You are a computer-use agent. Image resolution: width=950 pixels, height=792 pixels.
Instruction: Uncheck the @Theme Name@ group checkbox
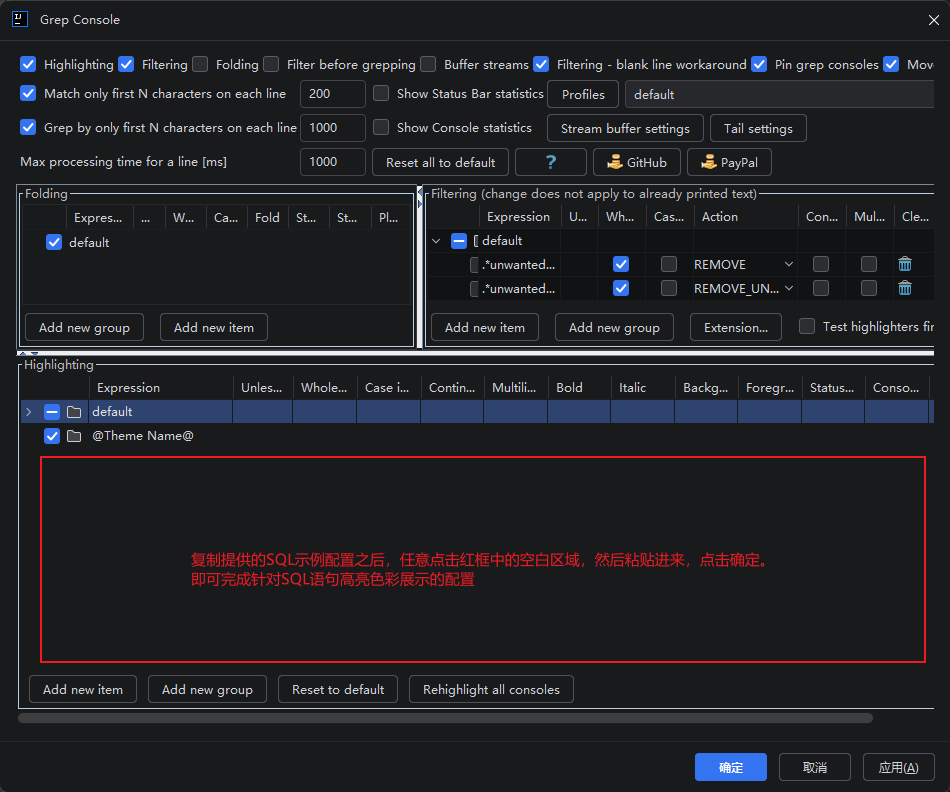pyautogui.click(x=51, y=436)
